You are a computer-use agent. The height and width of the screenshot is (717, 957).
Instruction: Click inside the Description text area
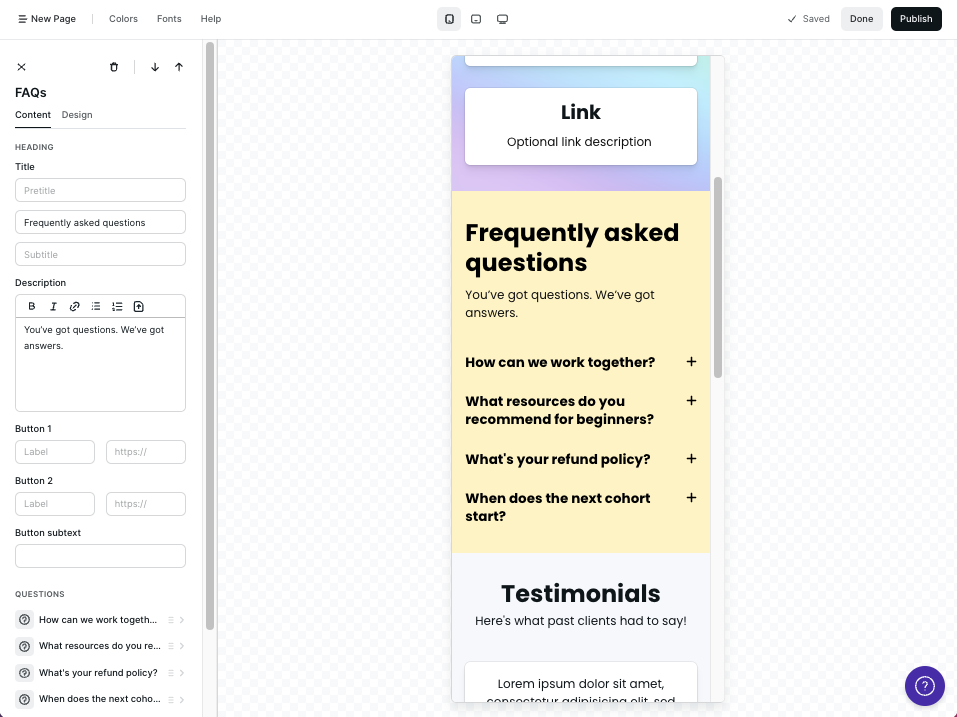pos(100,364)
